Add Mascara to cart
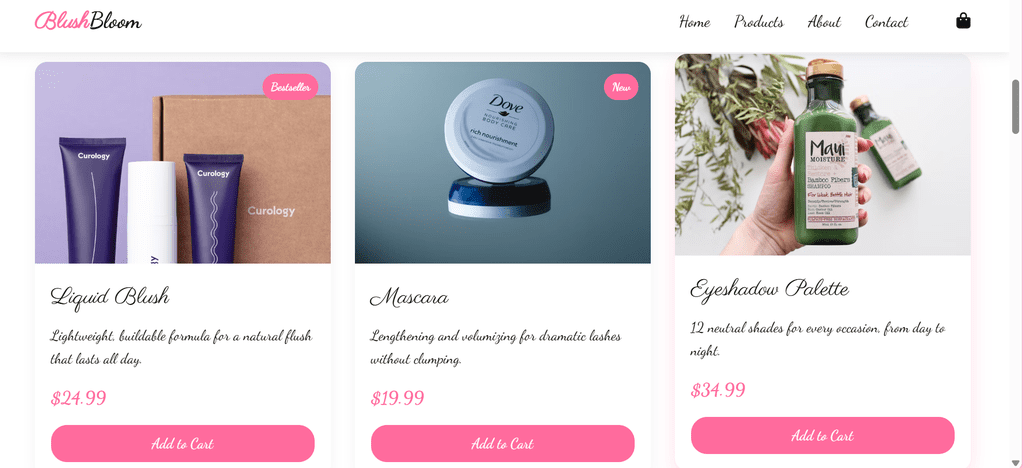Screen dimensions: 1024x468 503,444
